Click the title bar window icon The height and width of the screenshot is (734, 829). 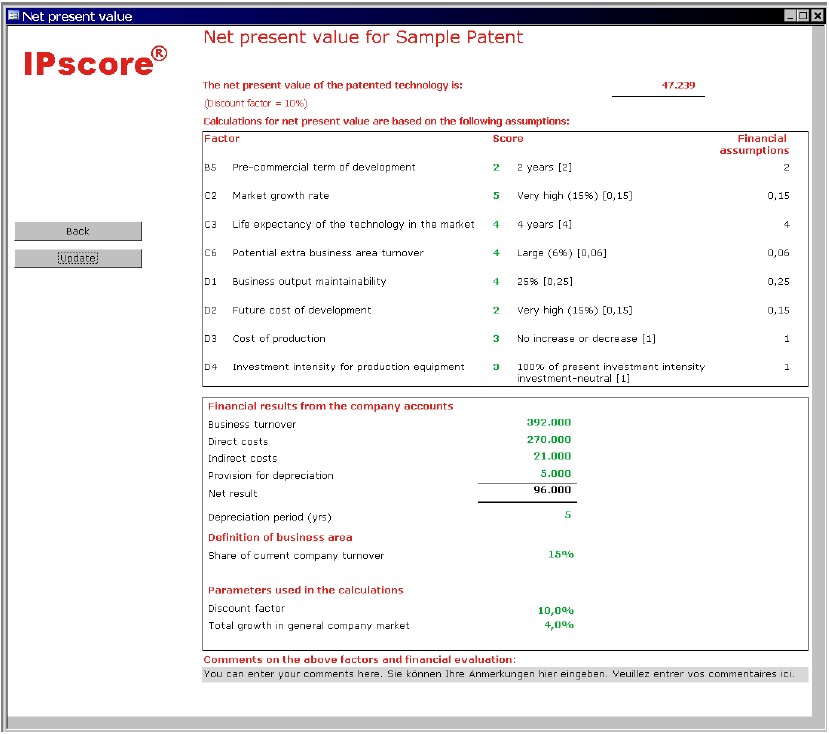13,15
